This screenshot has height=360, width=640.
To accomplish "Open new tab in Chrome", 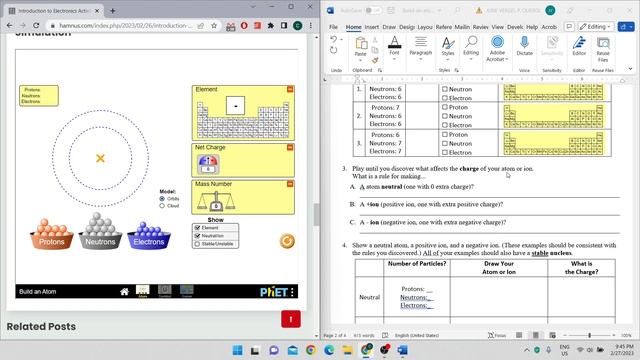I will (113, 11).
